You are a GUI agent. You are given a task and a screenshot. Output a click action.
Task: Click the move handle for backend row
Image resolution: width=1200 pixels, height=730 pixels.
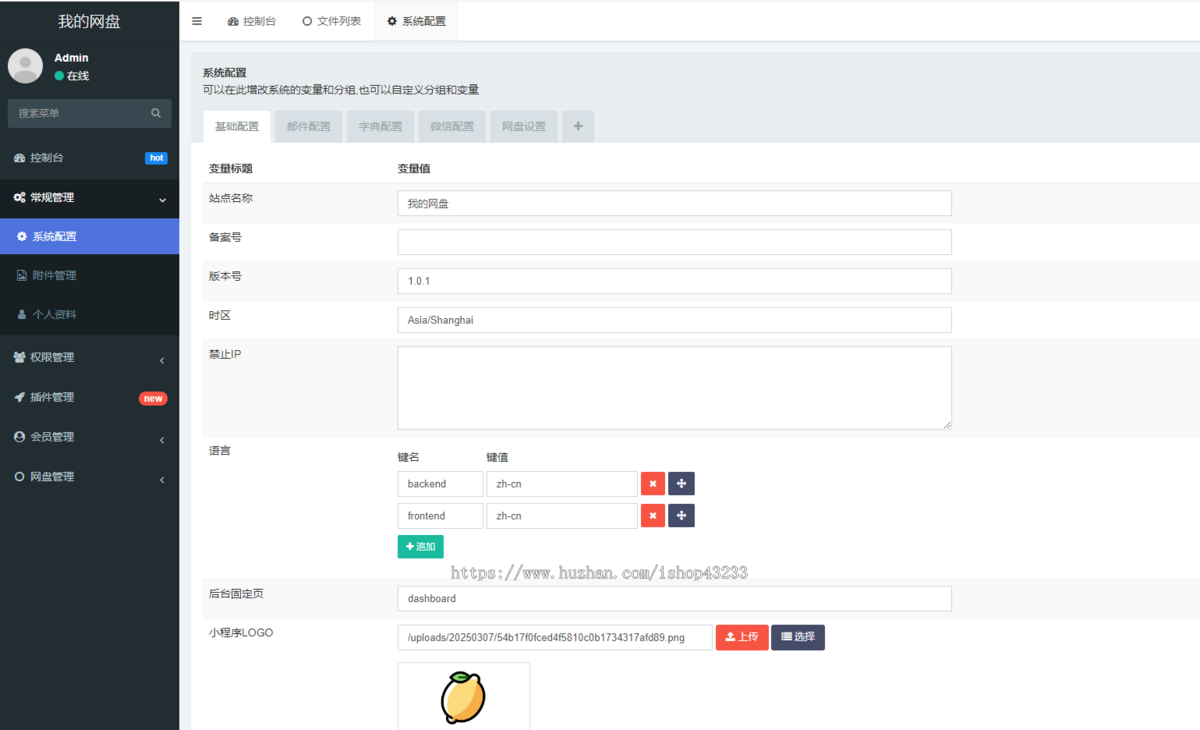(x=681, y=484)
